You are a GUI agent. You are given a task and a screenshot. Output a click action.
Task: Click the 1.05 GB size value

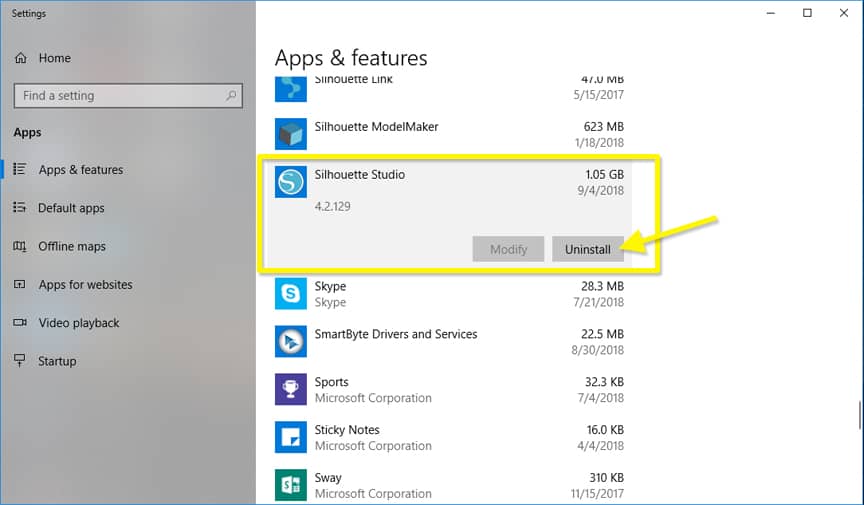(x=604, y=175)
